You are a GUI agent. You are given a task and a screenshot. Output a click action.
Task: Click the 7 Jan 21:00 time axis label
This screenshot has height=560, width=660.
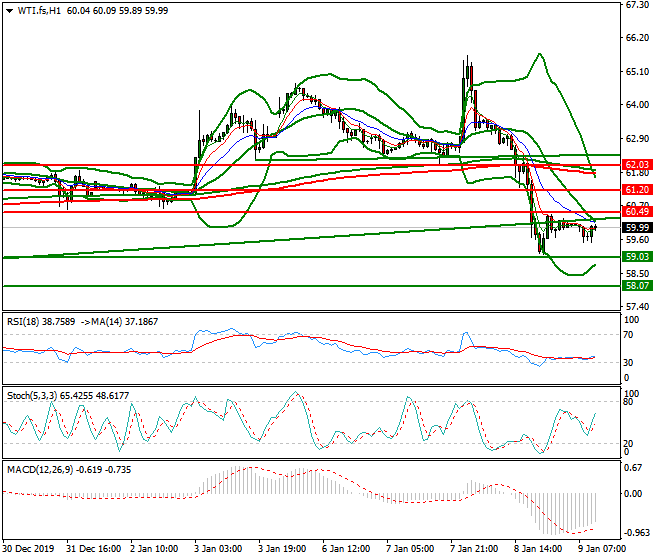(x=474, y=549)
